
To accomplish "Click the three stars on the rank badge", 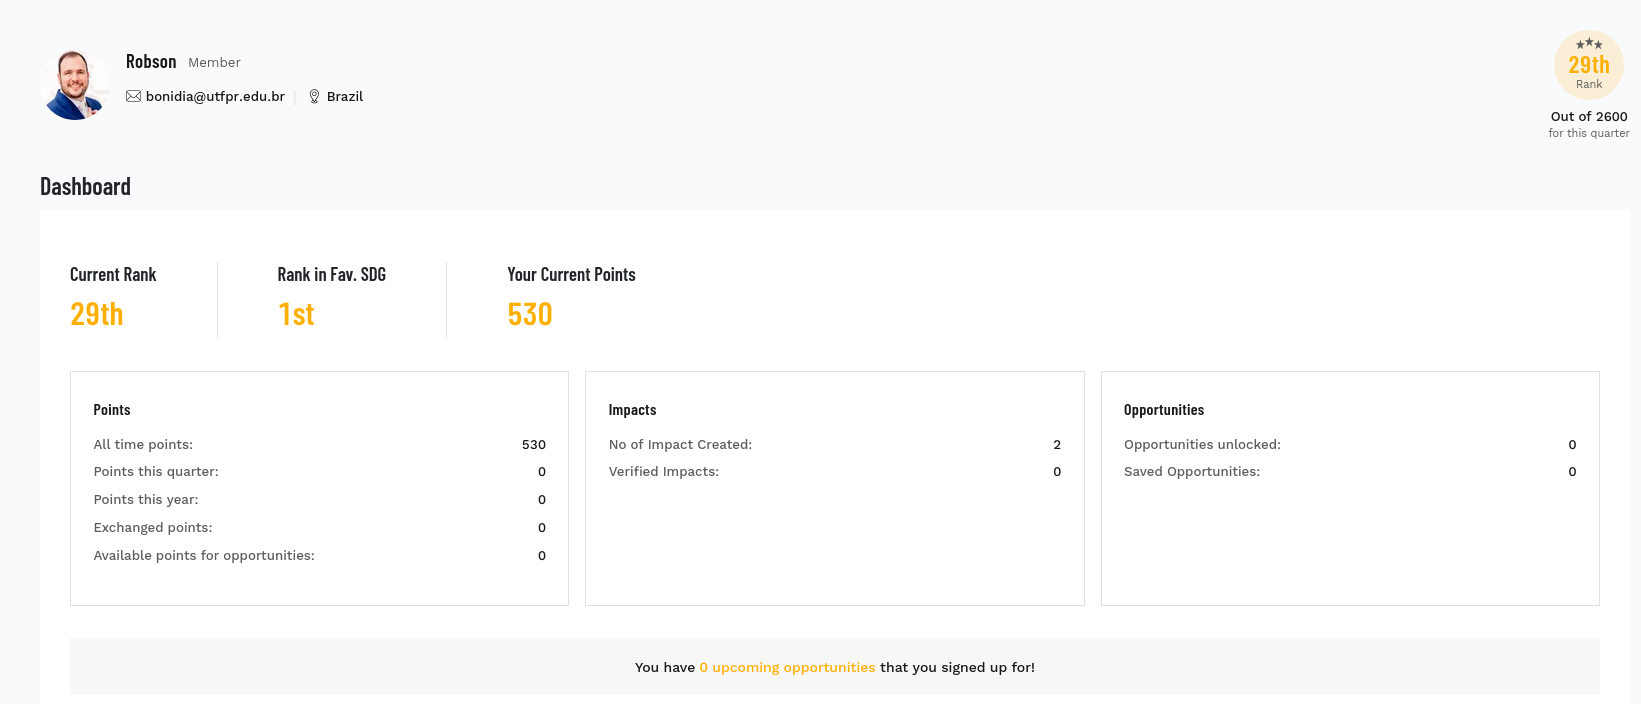I will (1589, 44).
